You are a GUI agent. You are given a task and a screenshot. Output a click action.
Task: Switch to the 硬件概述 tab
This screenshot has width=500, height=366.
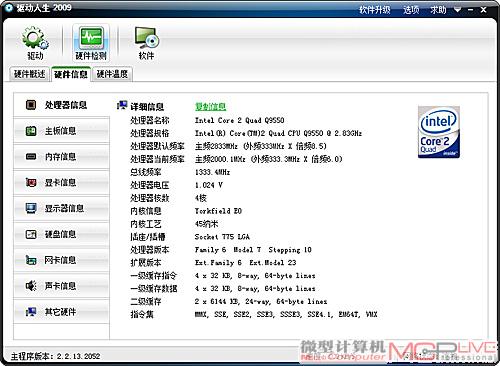[x=30, y=74]
